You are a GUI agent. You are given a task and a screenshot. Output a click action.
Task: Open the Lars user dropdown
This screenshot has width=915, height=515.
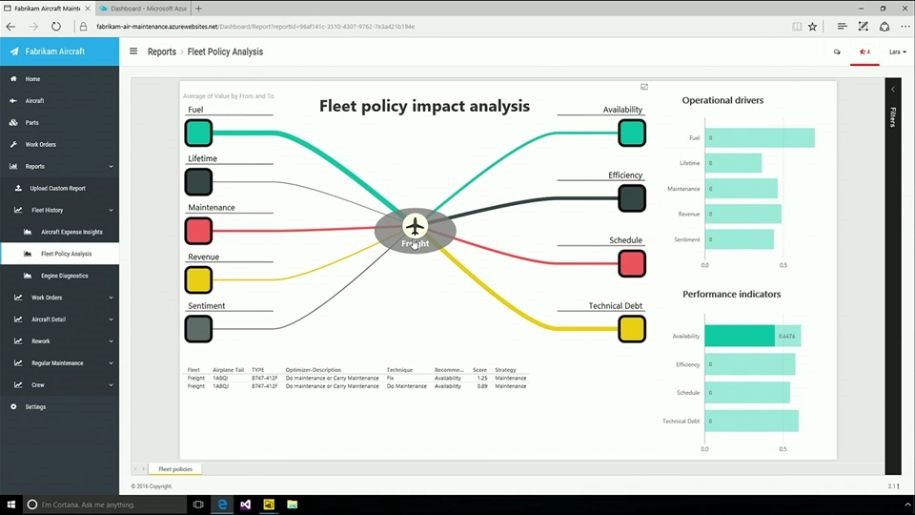click(x=897, y=52)
